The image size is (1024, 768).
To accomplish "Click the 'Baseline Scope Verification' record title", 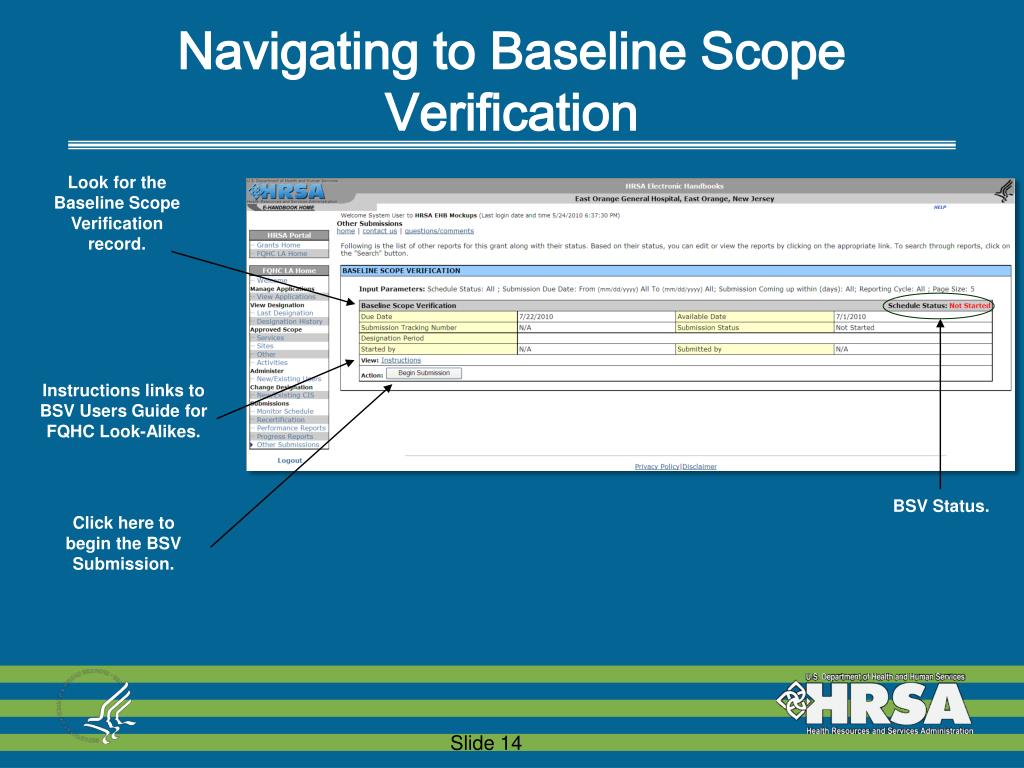I will (408, 306).
